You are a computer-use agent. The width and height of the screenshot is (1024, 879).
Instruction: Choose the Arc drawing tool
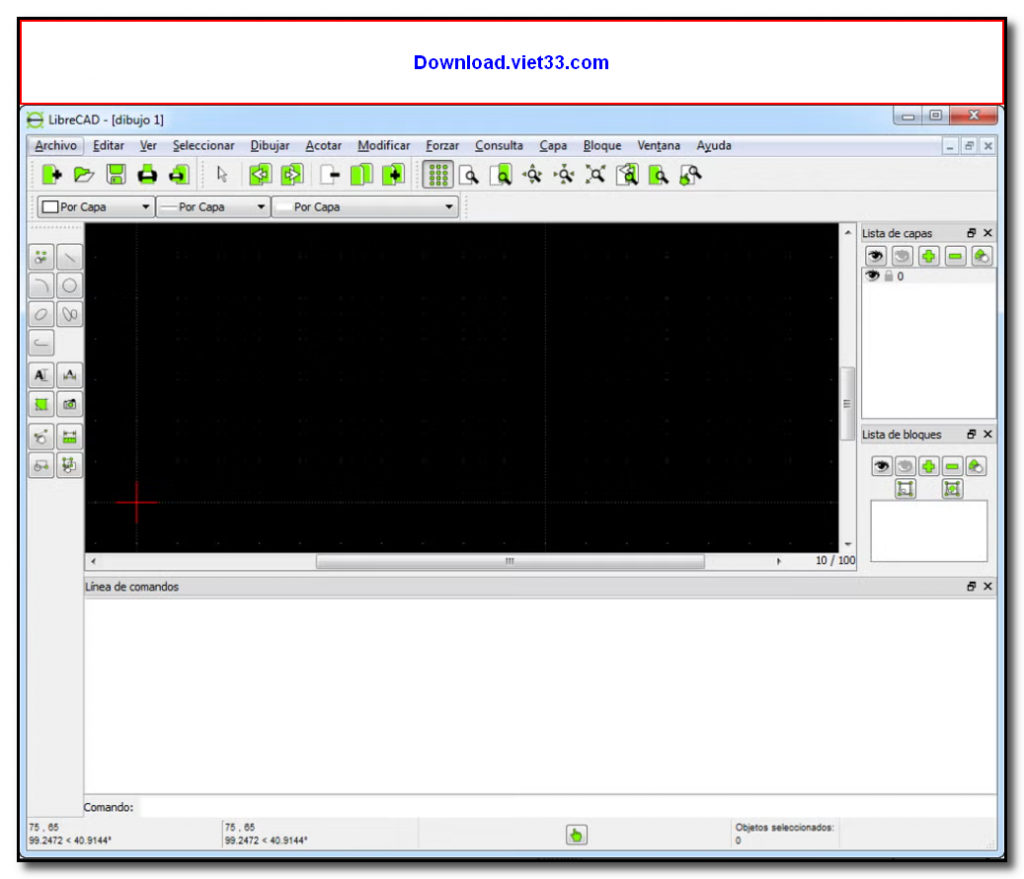coord(40,285)
